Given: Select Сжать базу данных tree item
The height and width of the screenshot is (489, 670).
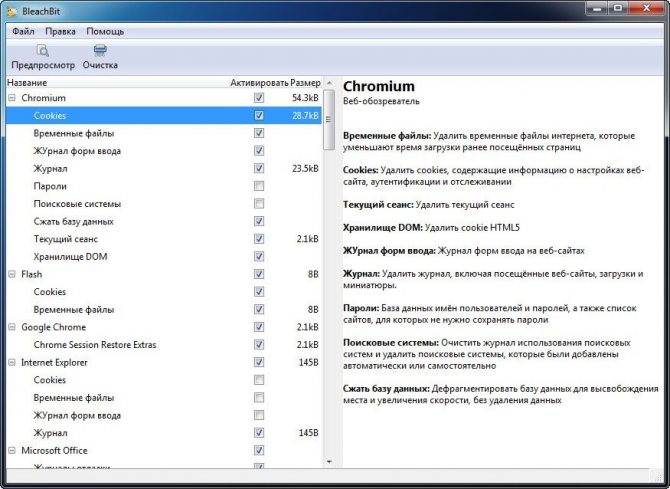Looking at the screenshot, I should point(73,221).
